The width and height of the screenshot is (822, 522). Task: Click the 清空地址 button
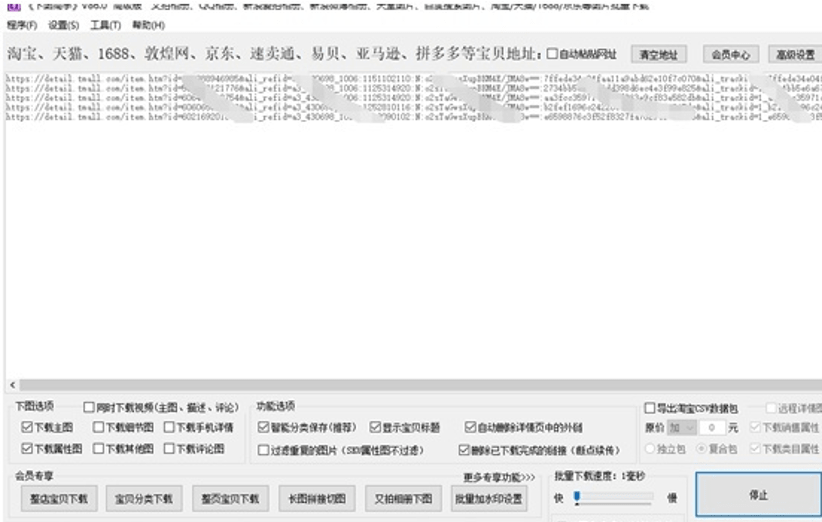pos(658,55)
